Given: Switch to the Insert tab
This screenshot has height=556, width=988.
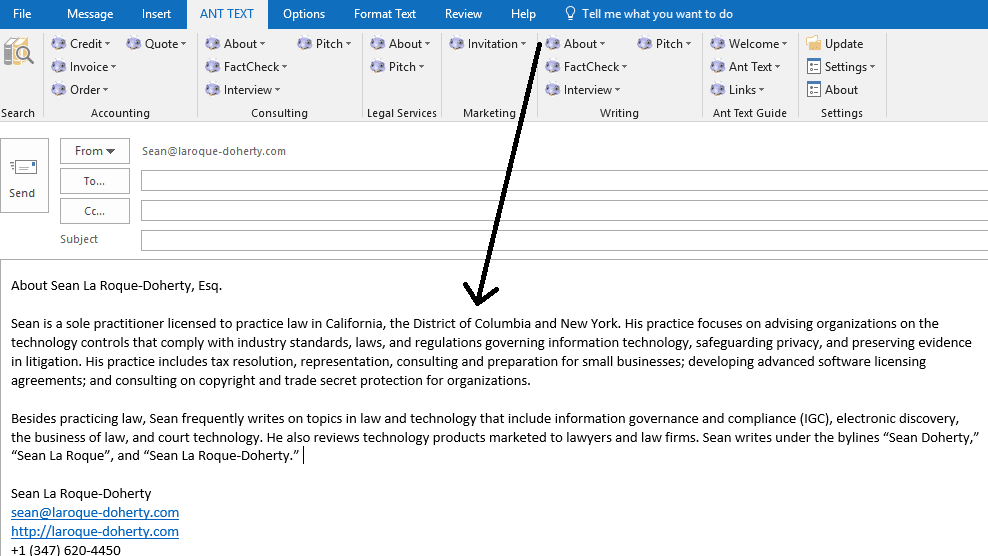Looking at the screenshot, I should [156, 14].
